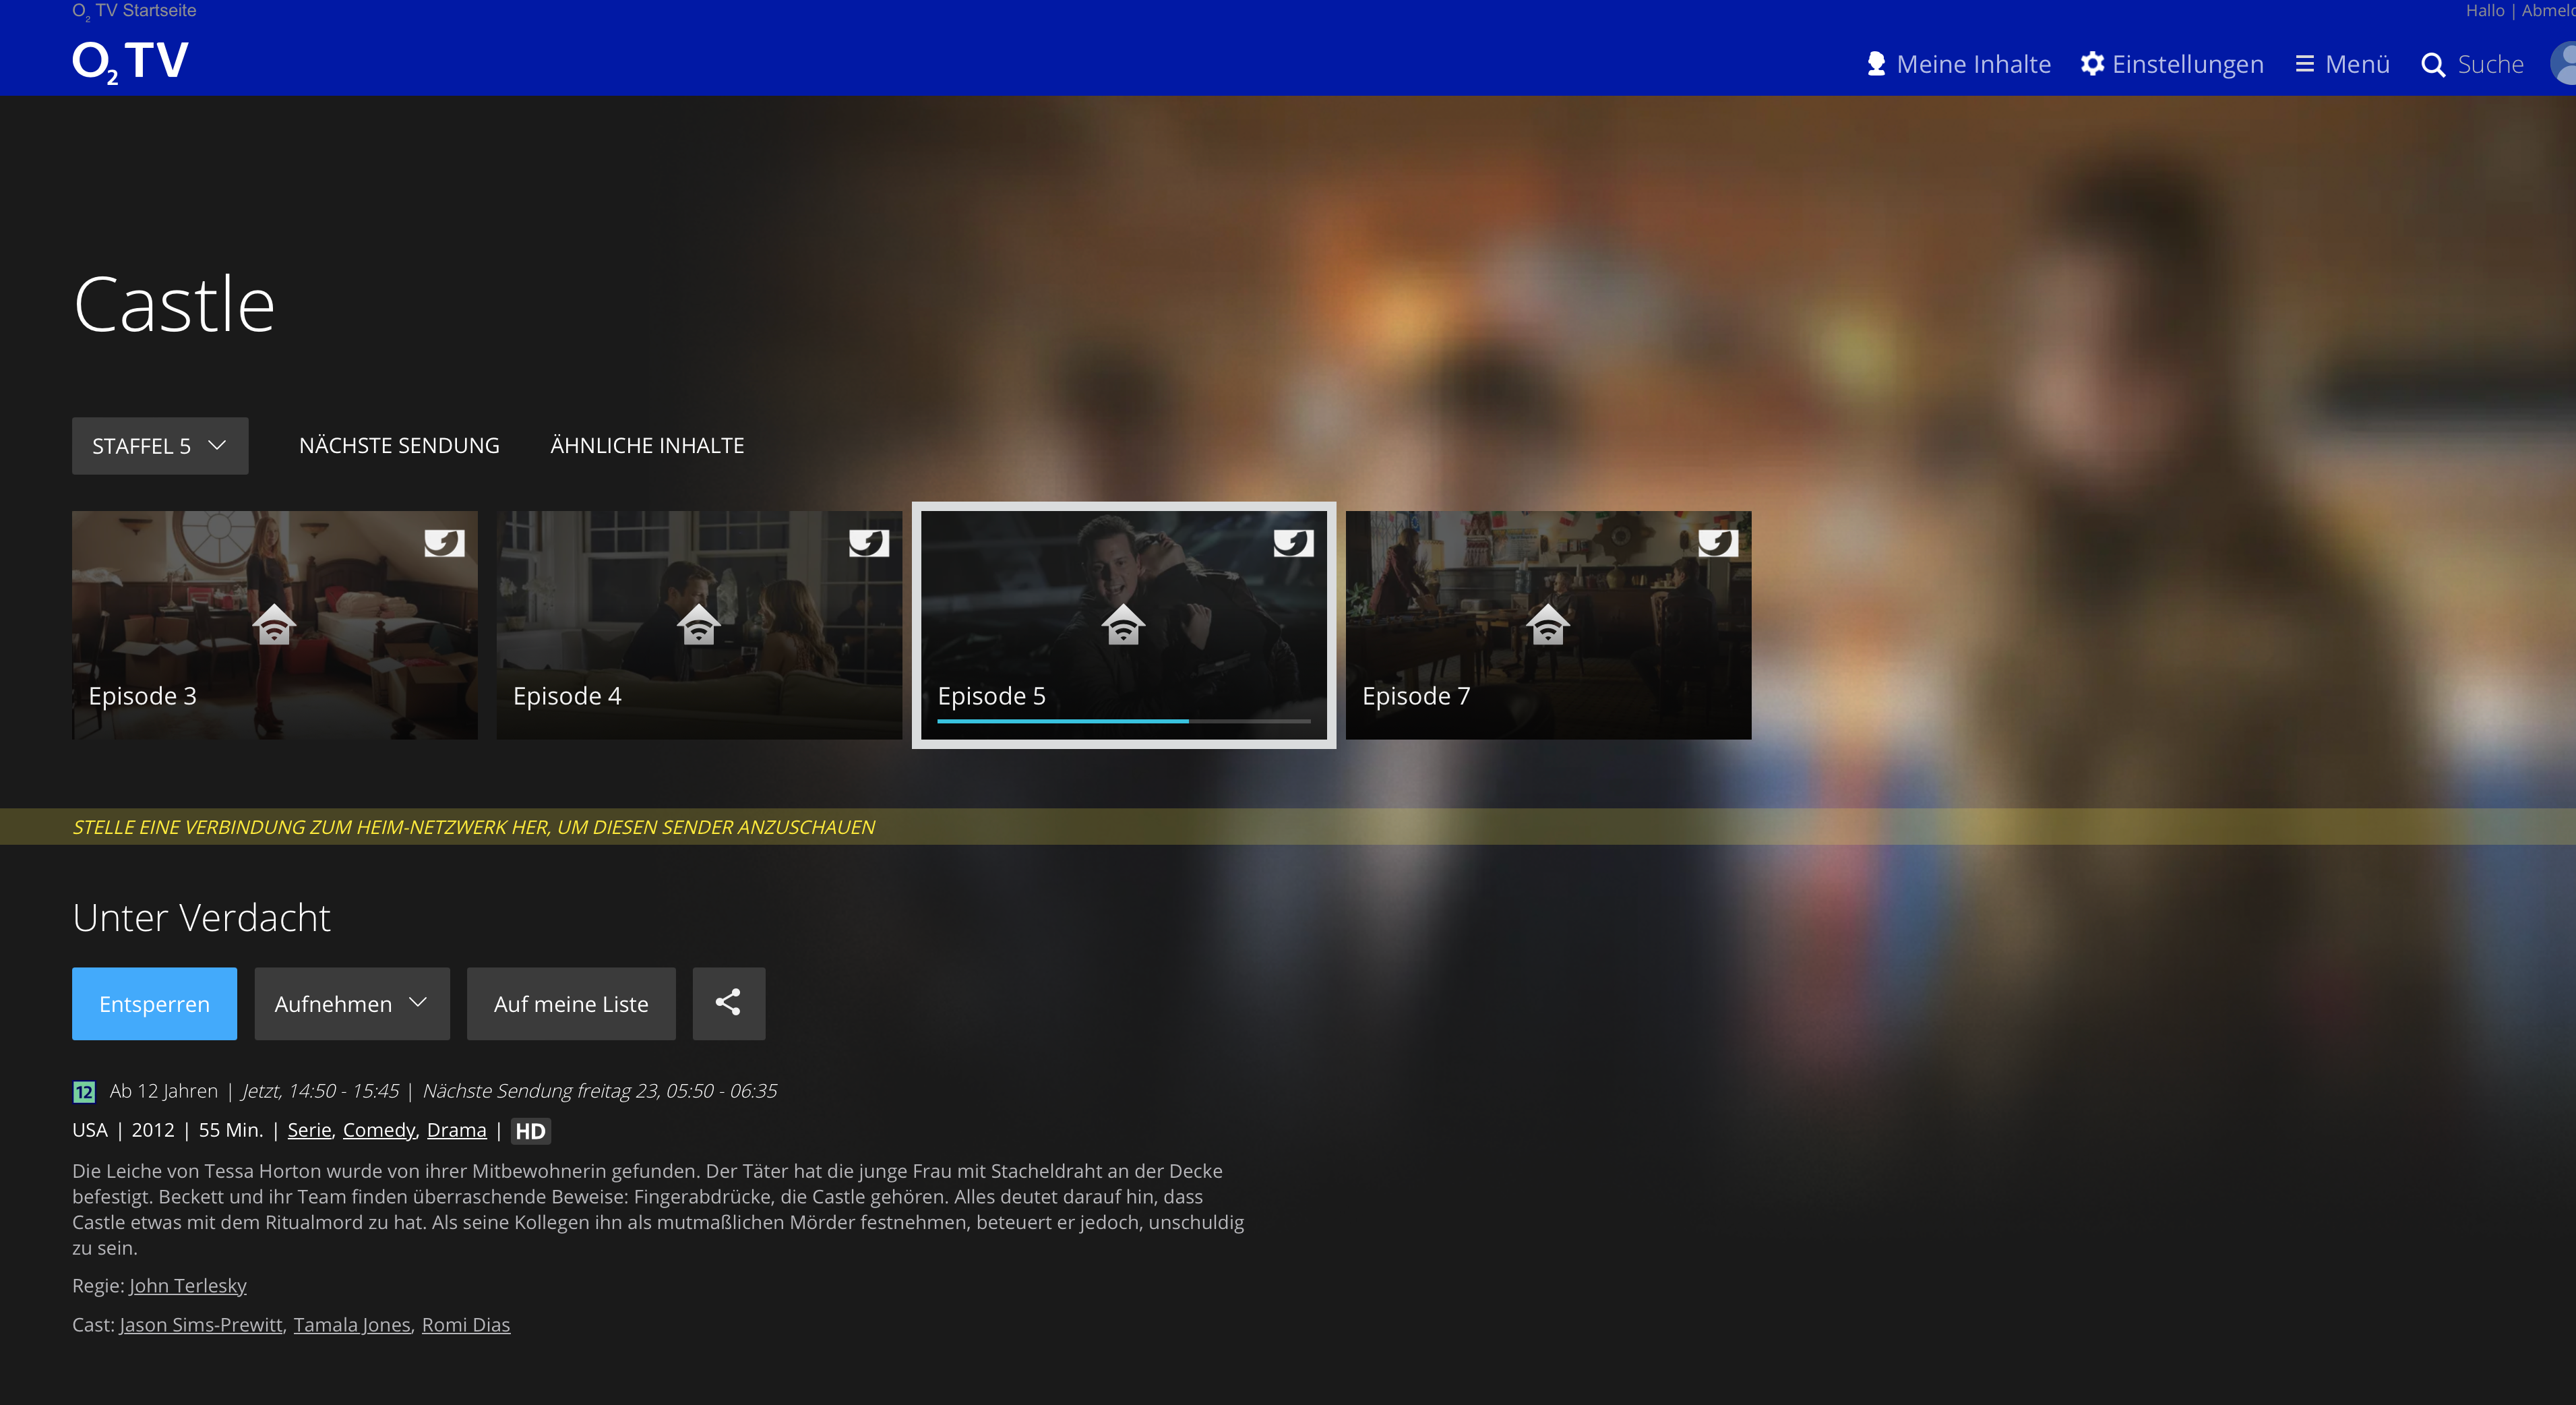Click the home-network connection warning banner
The width and height of the screenshot is (2576, 1405).
[1288, 827]
